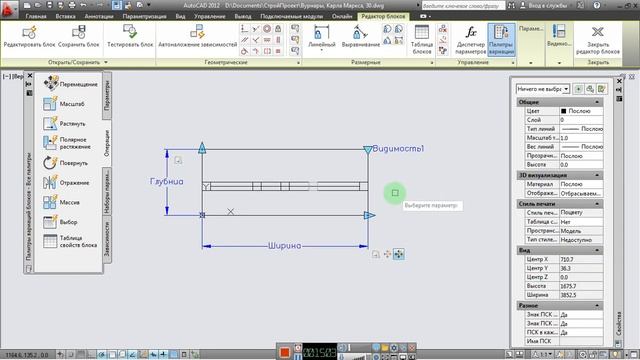Select the parallel geometric constraint icon
This screenshot has width=640, height=360.
pos(244,40)
